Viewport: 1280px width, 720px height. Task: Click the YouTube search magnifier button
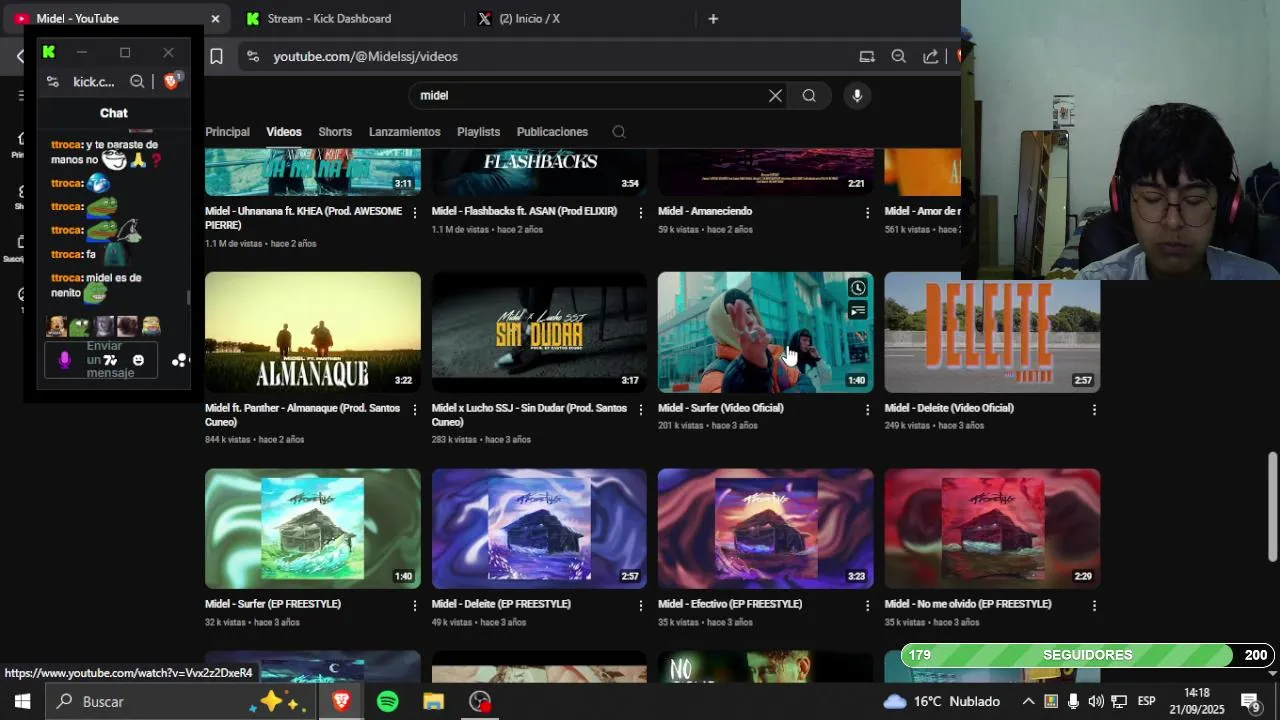click(809, 96)
